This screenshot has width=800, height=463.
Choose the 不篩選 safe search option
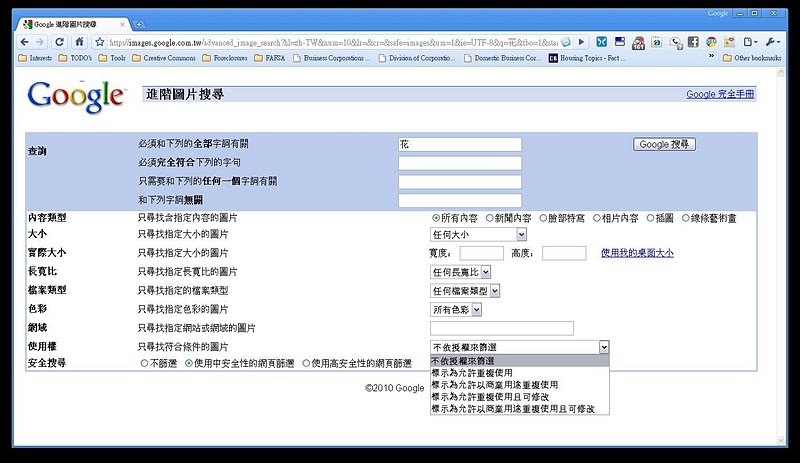(x=145, y=364)
